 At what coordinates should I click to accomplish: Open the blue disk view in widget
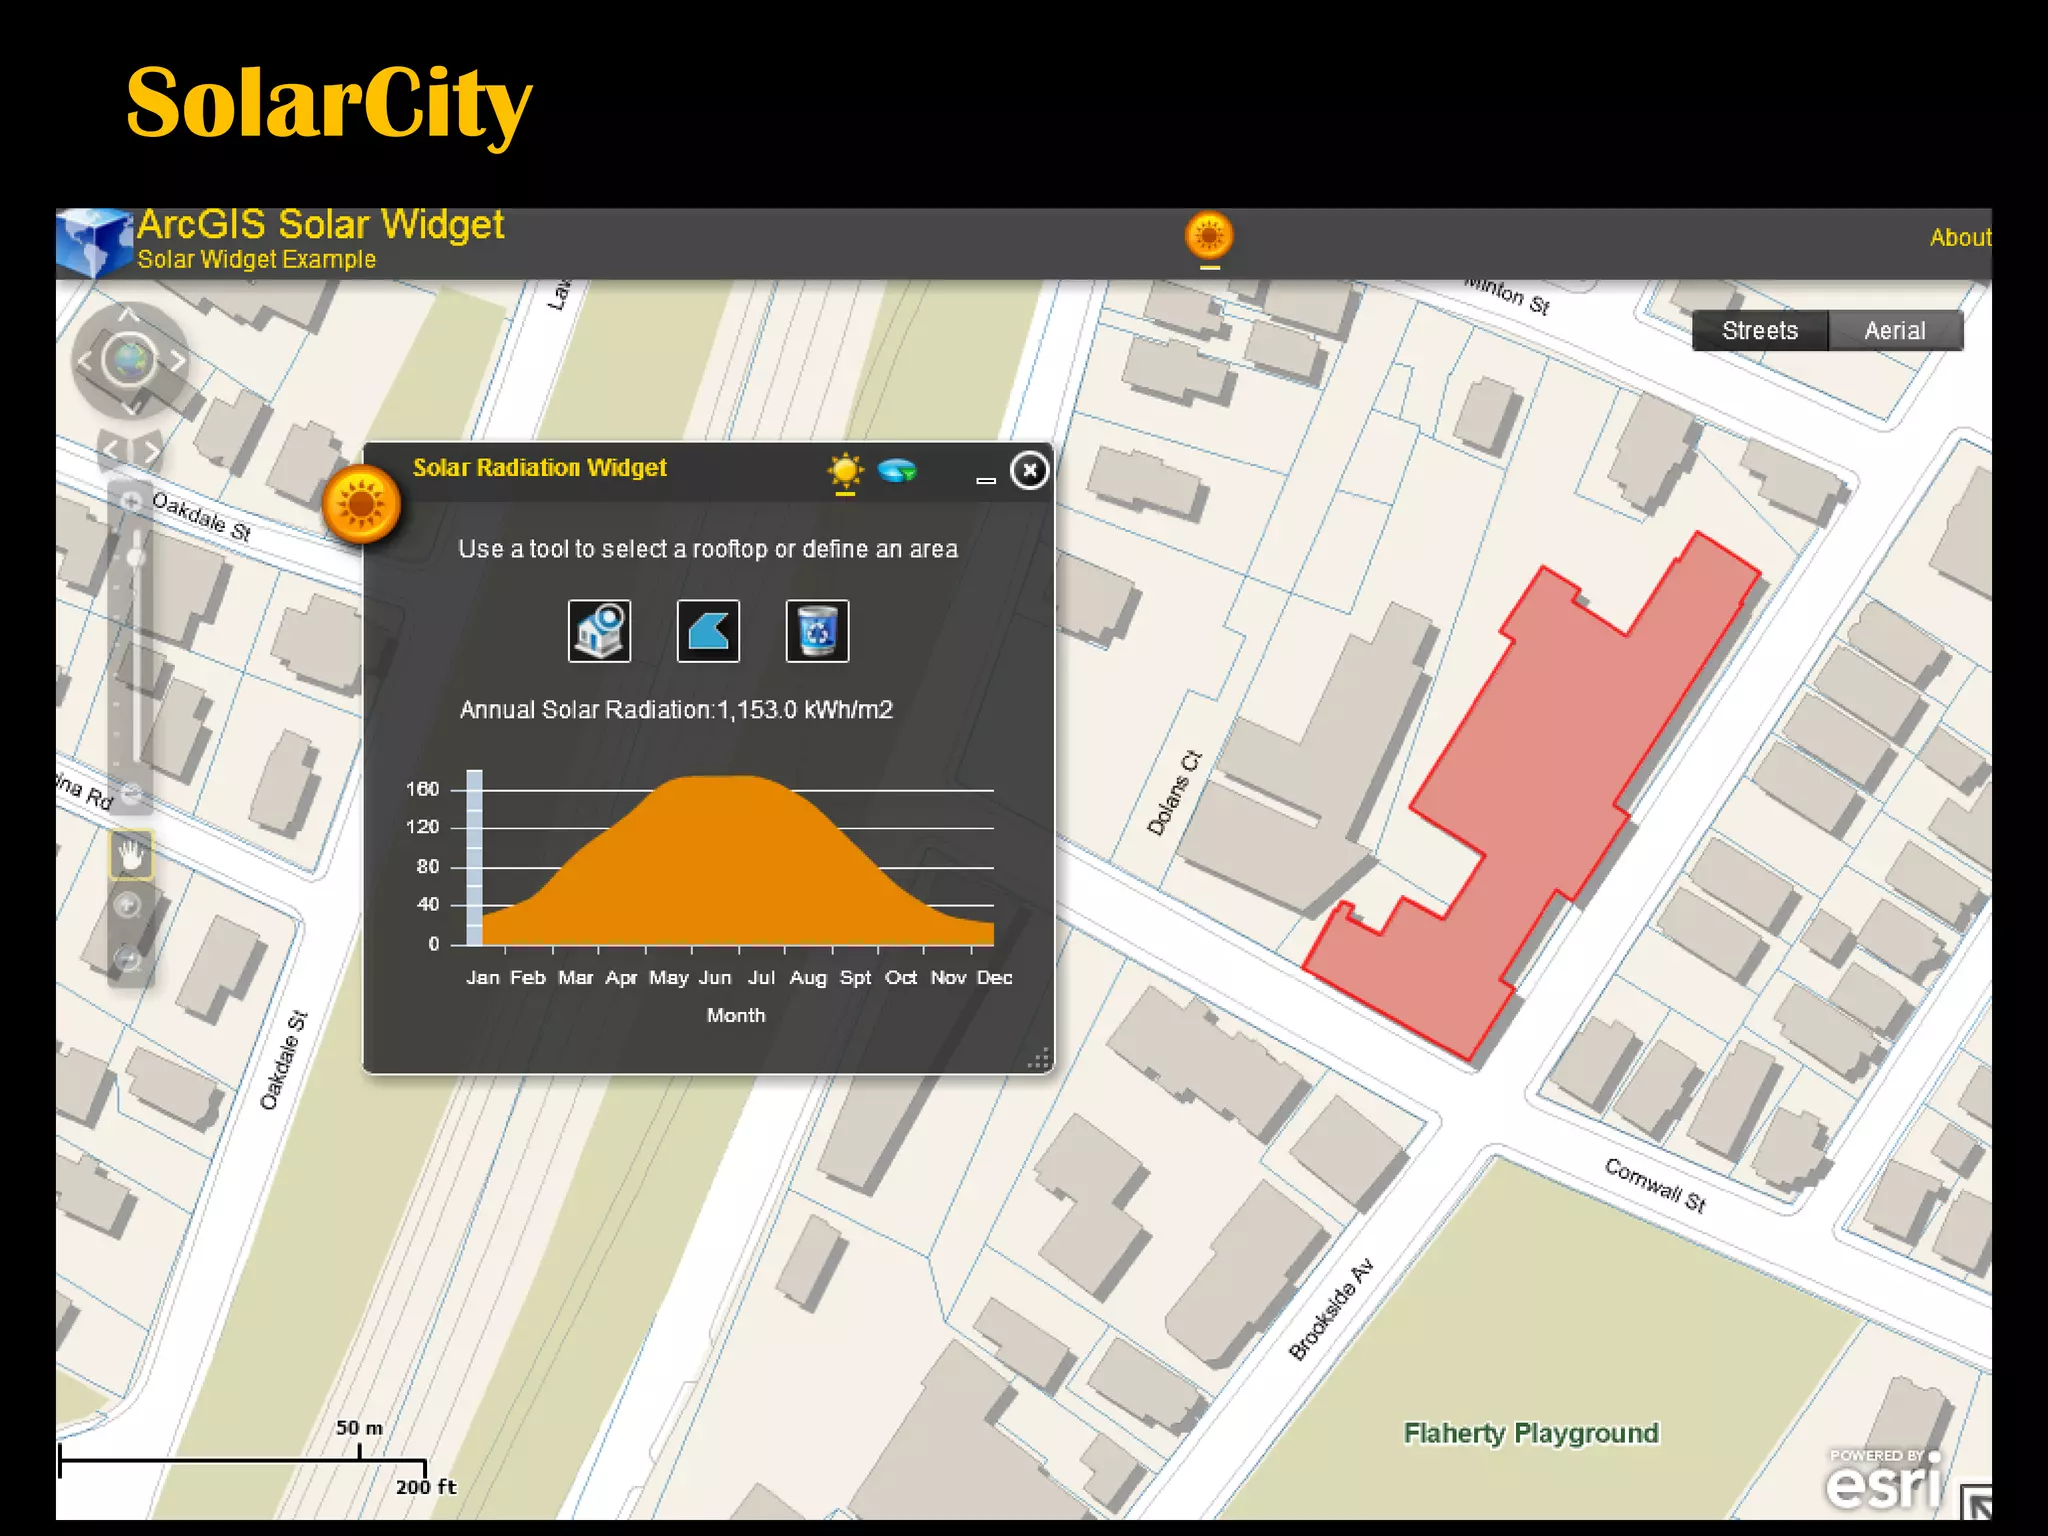tap(897, 470)
